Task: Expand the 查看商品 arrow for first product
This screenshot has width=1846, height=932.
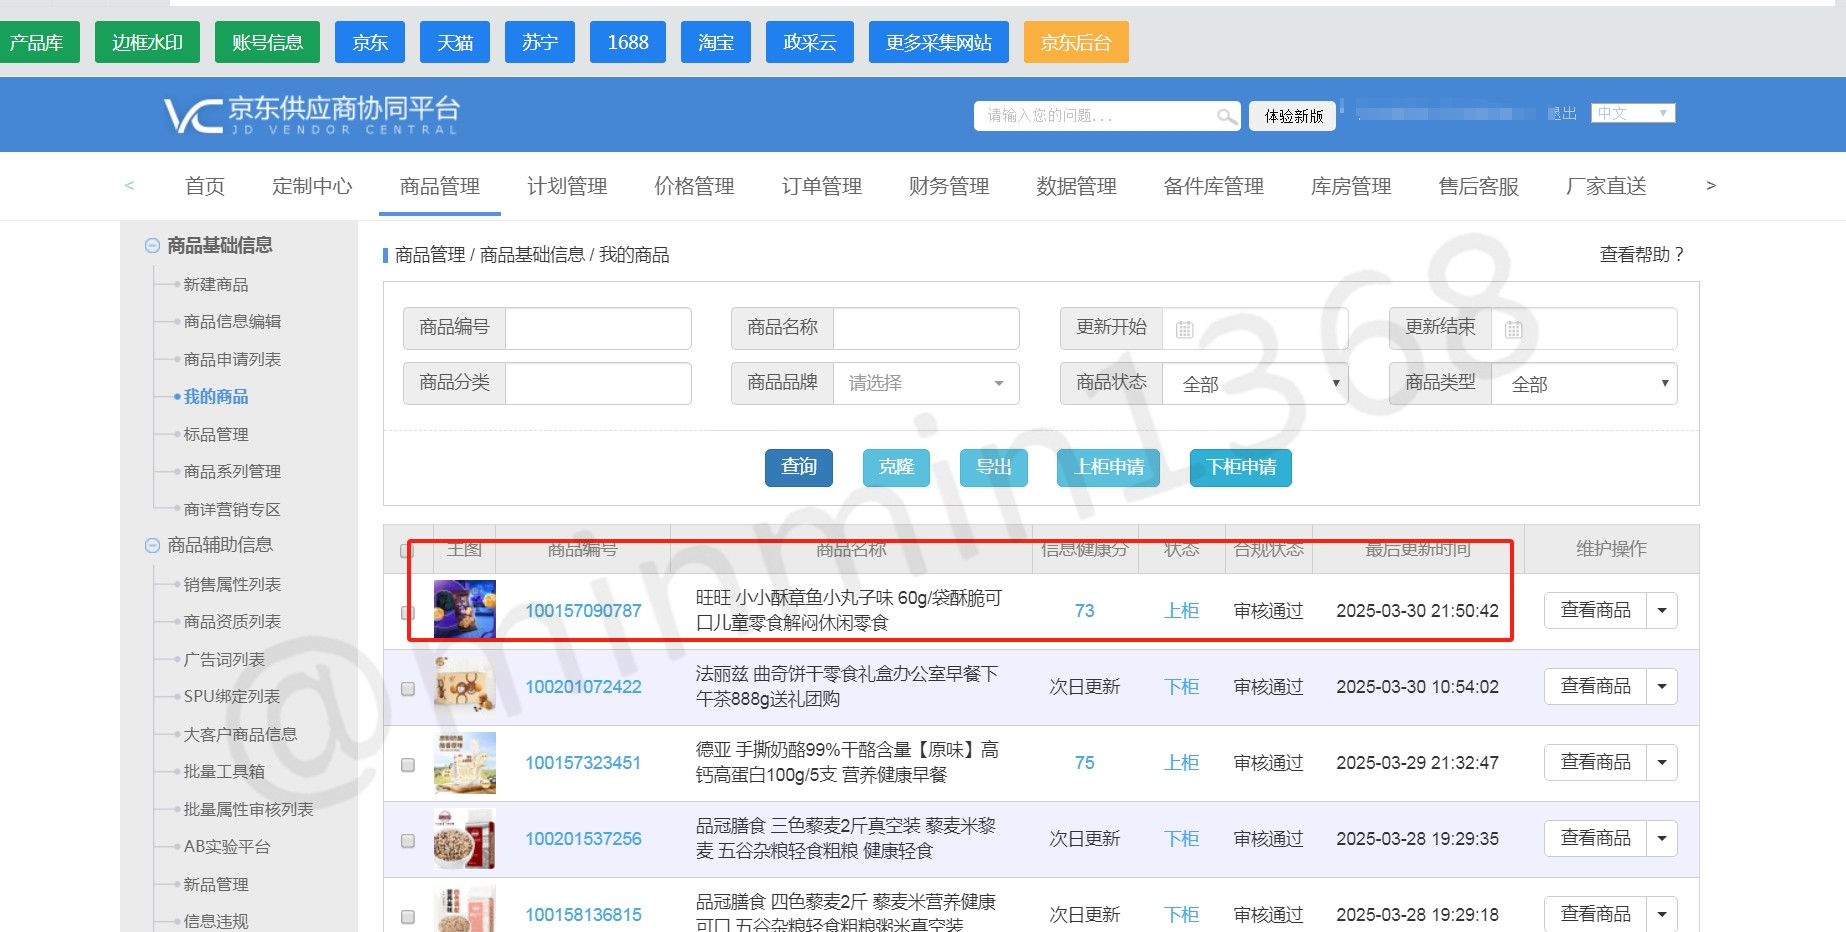Action: click(1662, 610)
